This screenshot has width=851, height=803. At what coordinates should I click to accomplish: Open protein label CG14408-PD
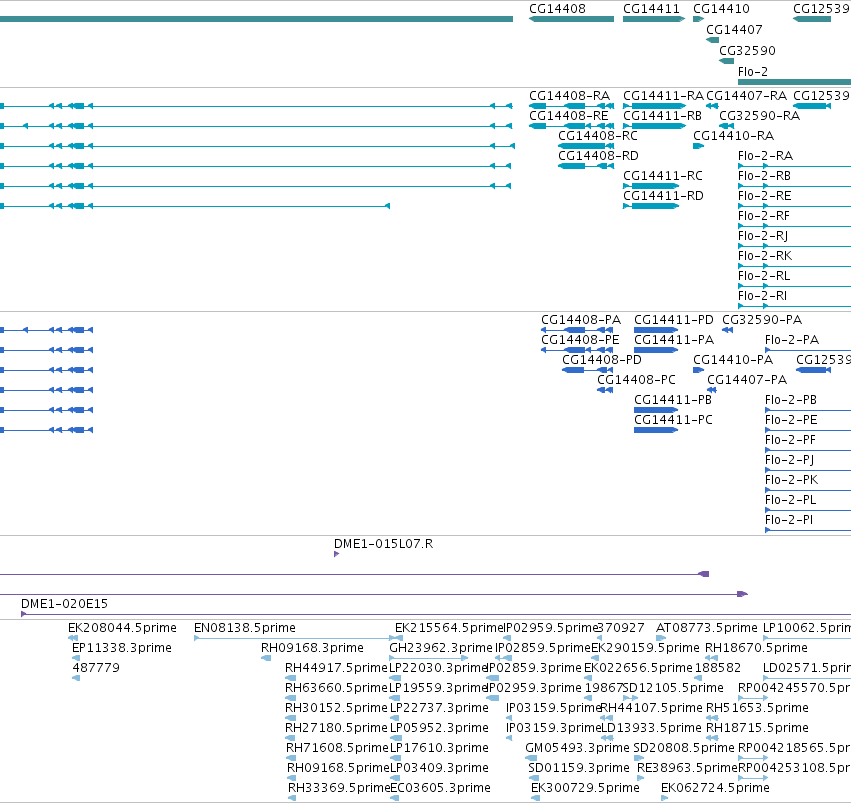coord(602,360)
